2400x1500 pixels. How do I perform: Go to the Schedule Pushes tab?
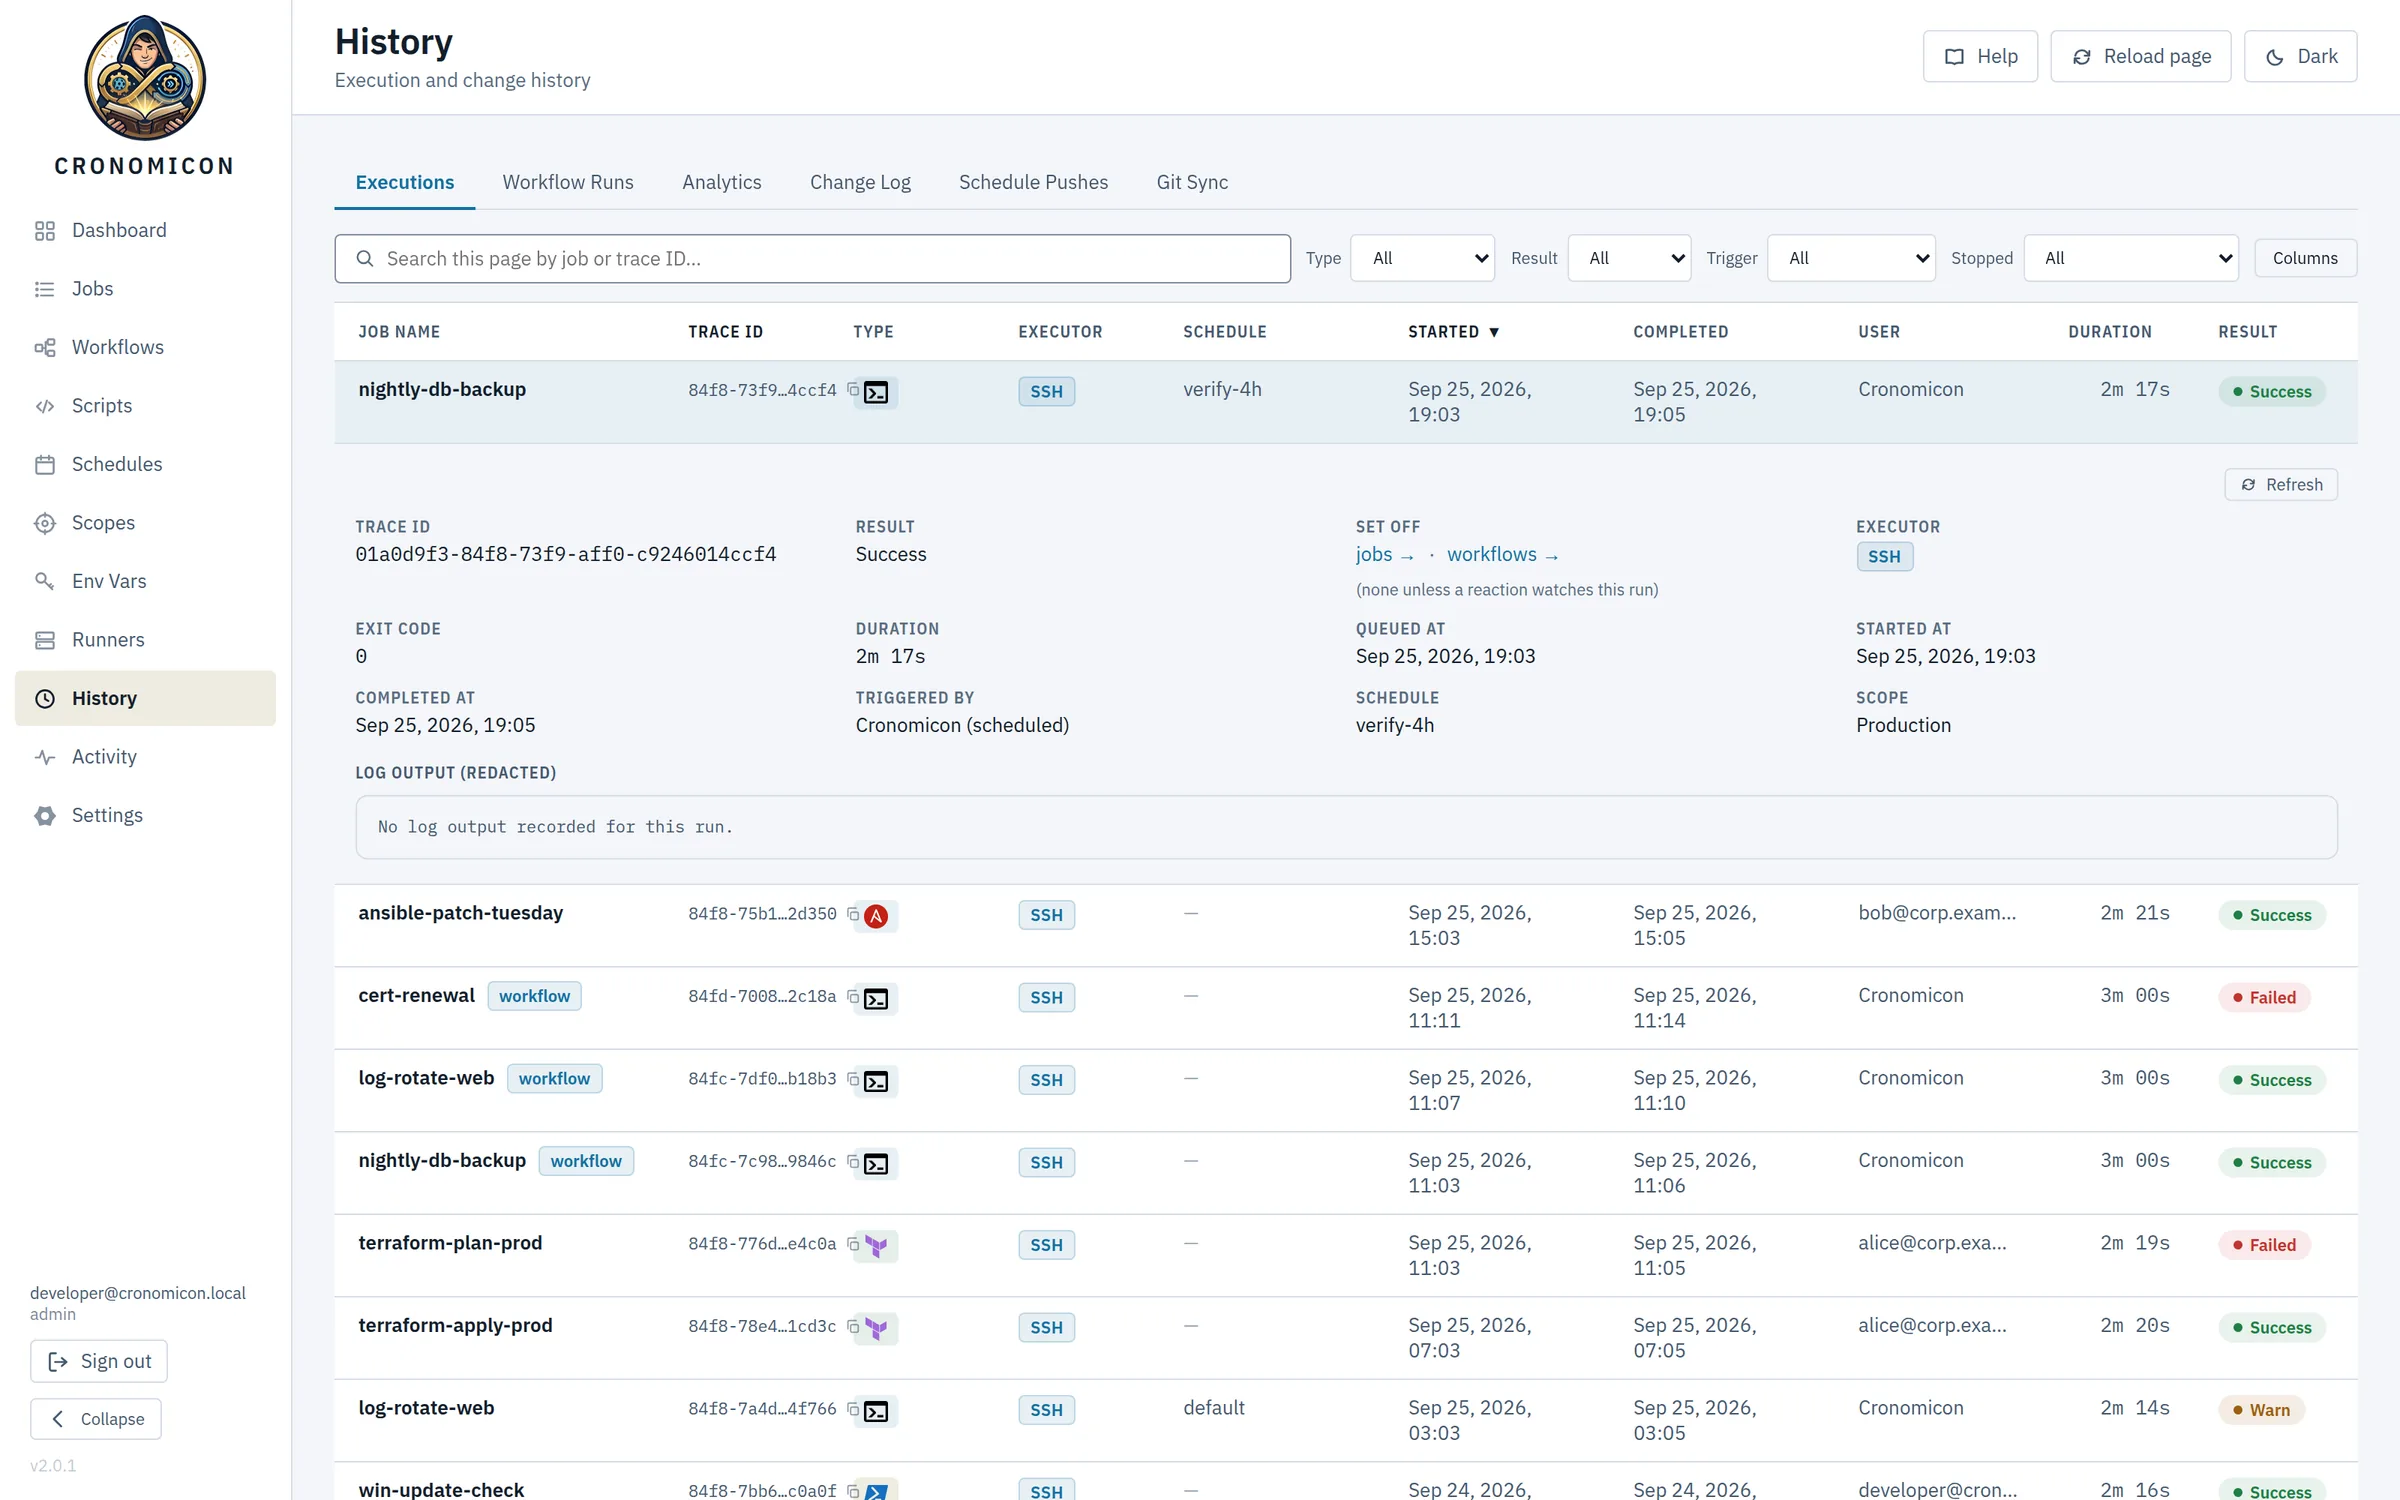click(1033, 182)
